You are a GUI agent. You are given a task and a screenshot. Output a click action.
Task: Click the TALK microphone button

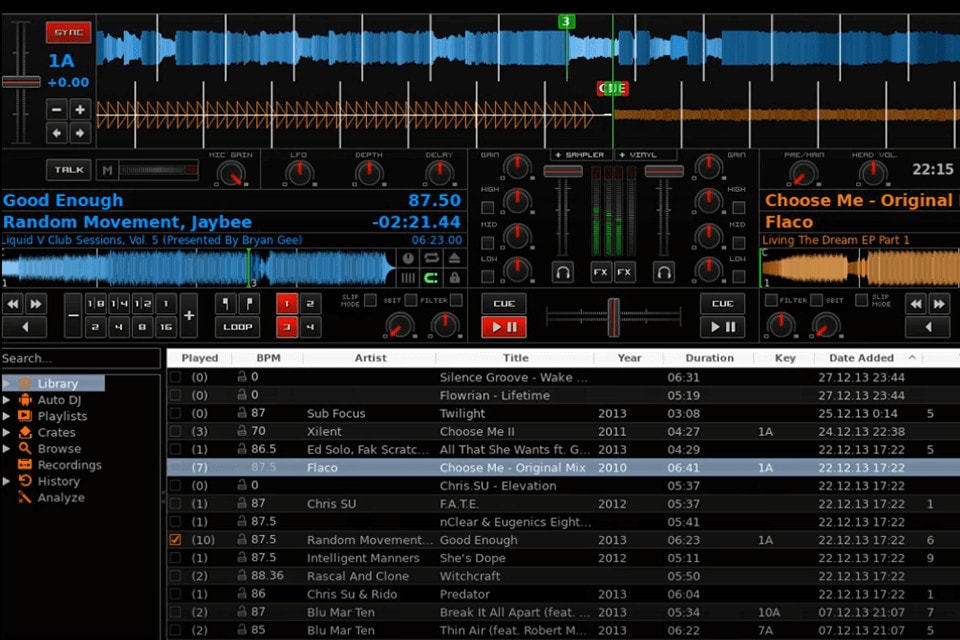(69, 170)
